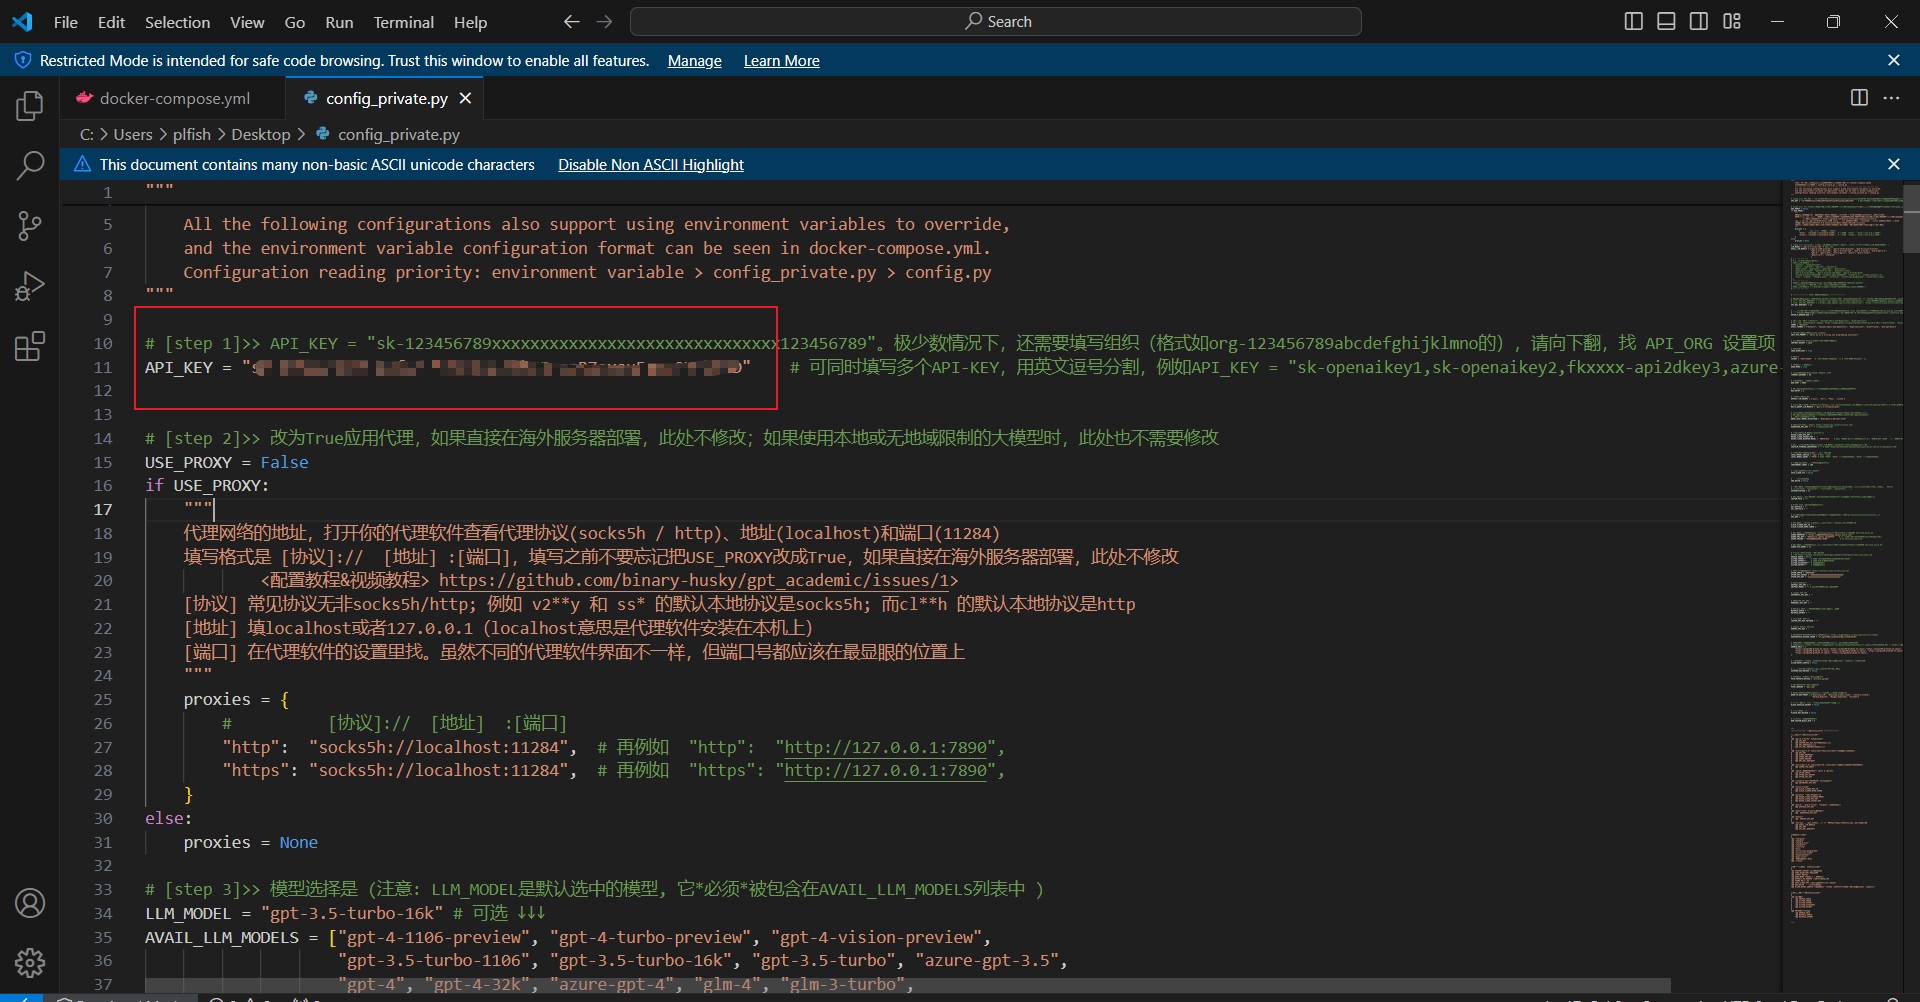Screen dimensions: 1920x1002
Task: Click "else:" on line 30
Action: [168, 818]
